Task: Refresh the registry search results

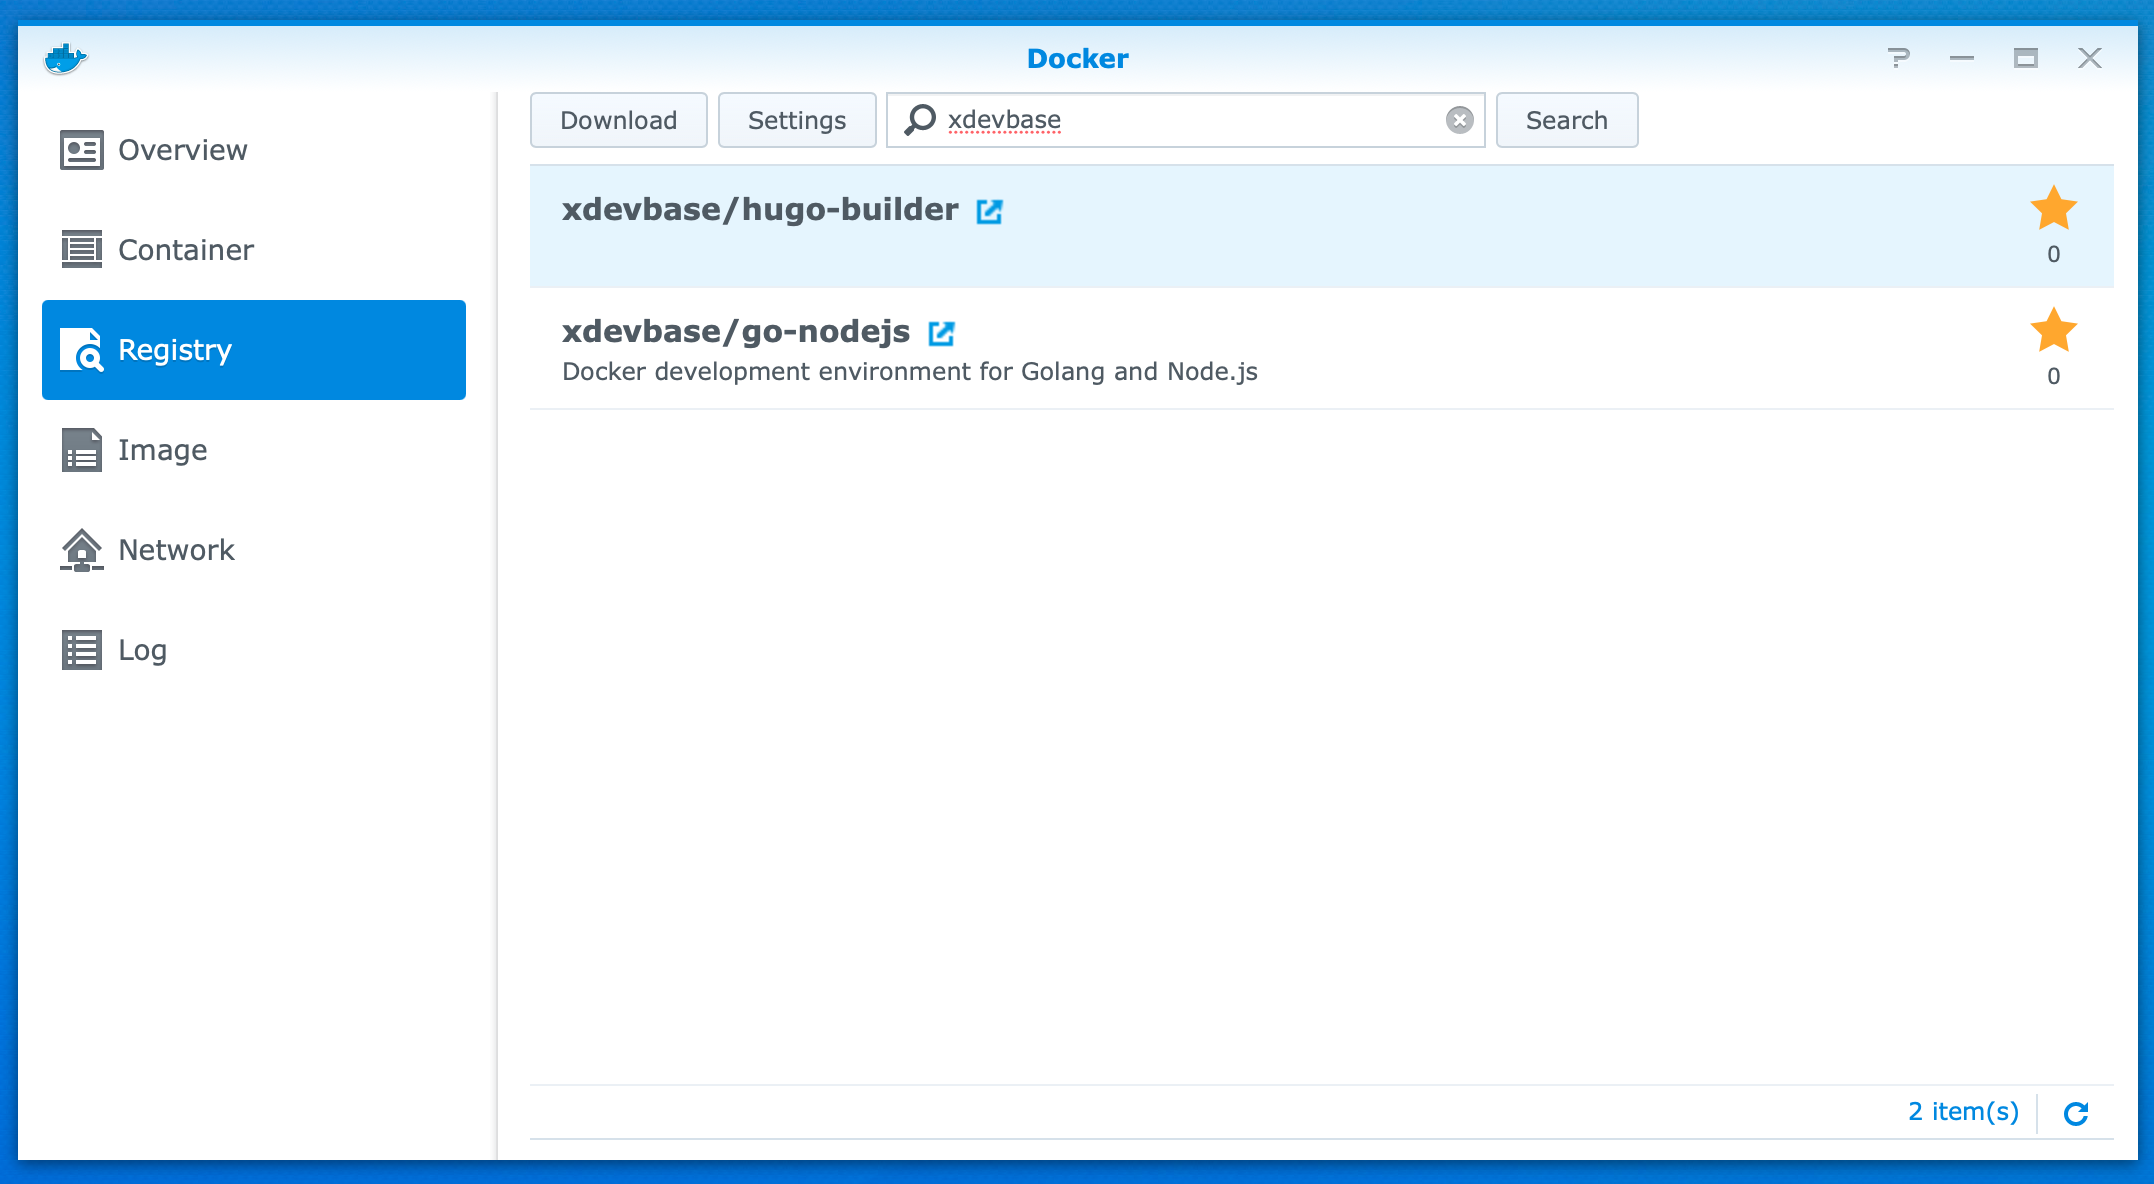Action: [2076, 1113]
